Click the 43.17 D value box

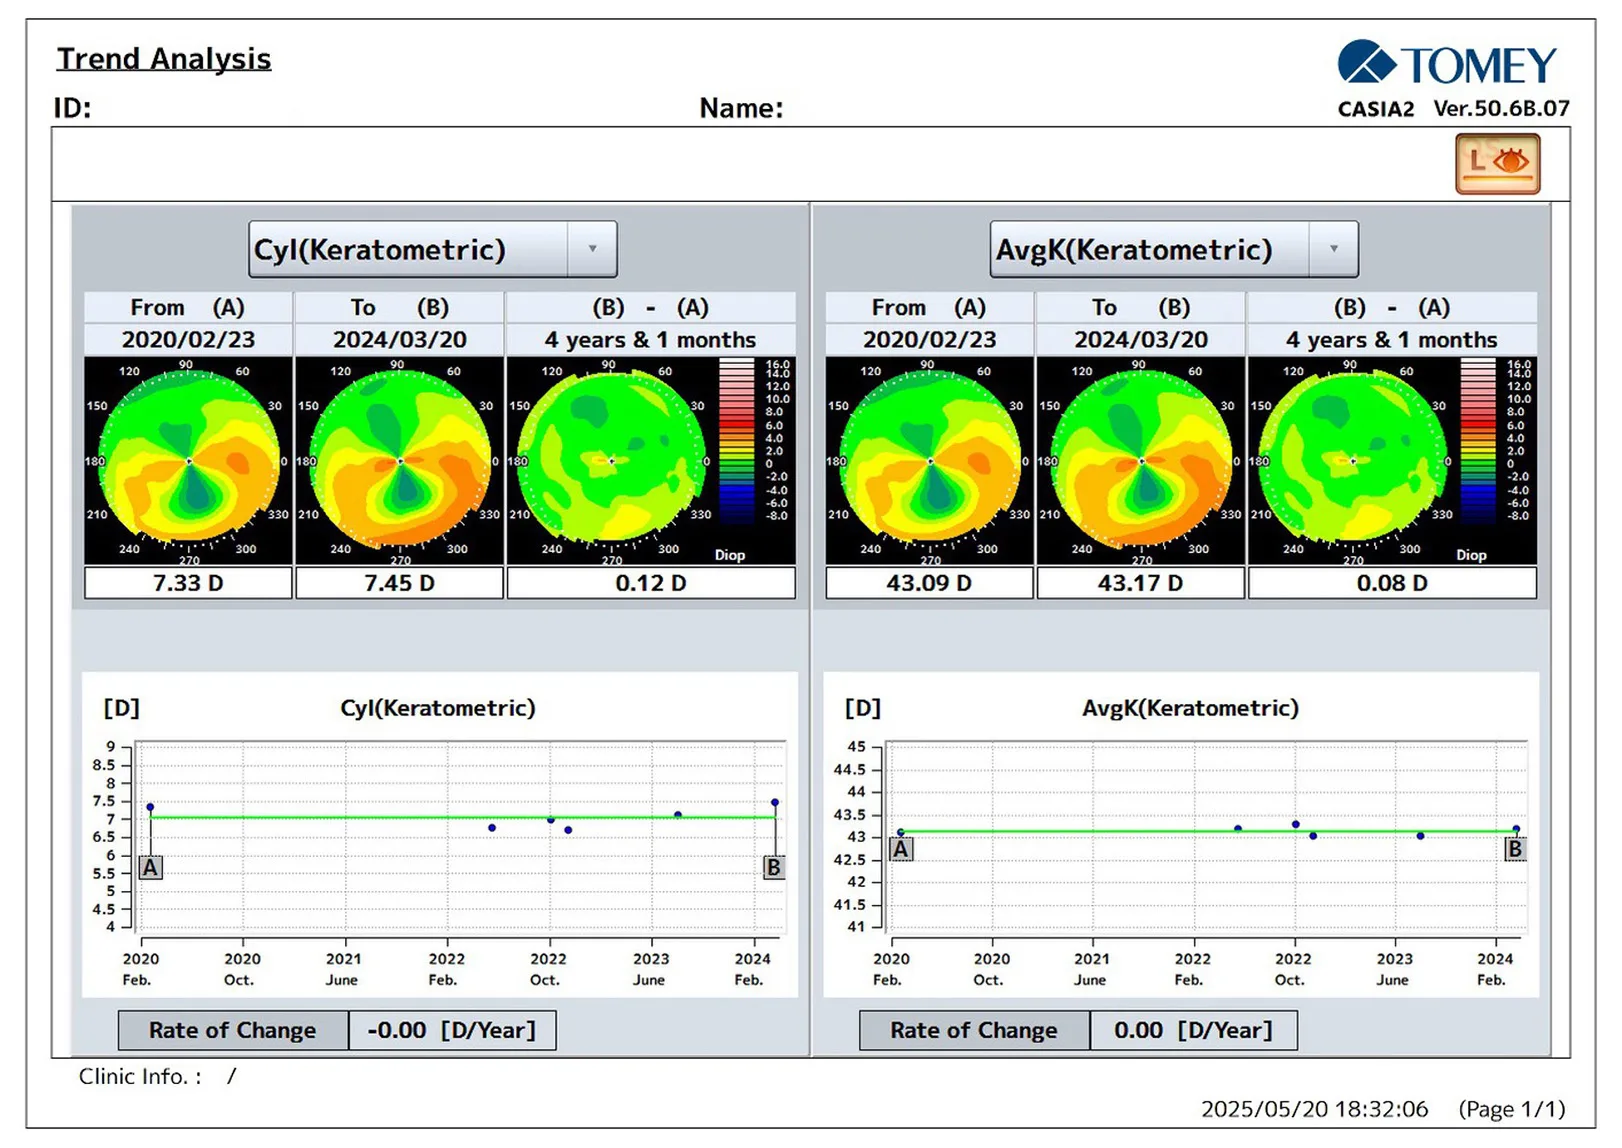tap(1141, 583)
